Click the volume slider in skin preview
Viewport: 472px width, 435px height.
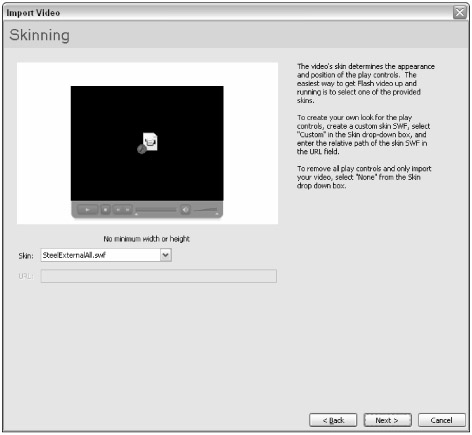point(206,210)
